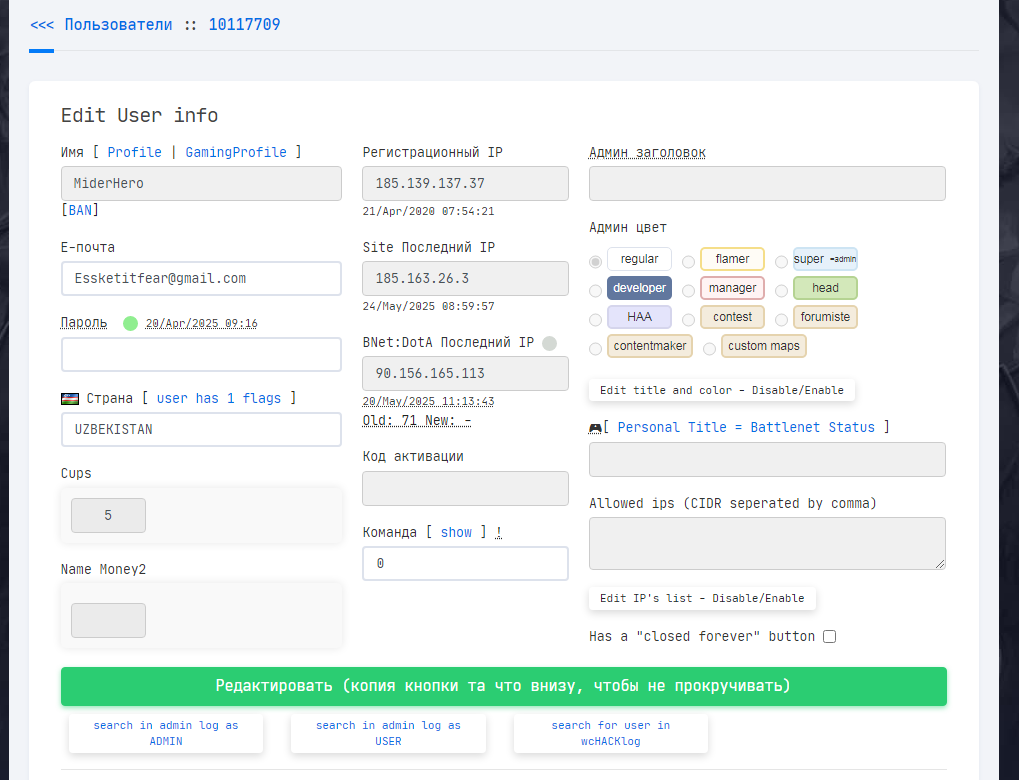
Task: Click search in admin log as ADMIN
Action: coord(166,733)
